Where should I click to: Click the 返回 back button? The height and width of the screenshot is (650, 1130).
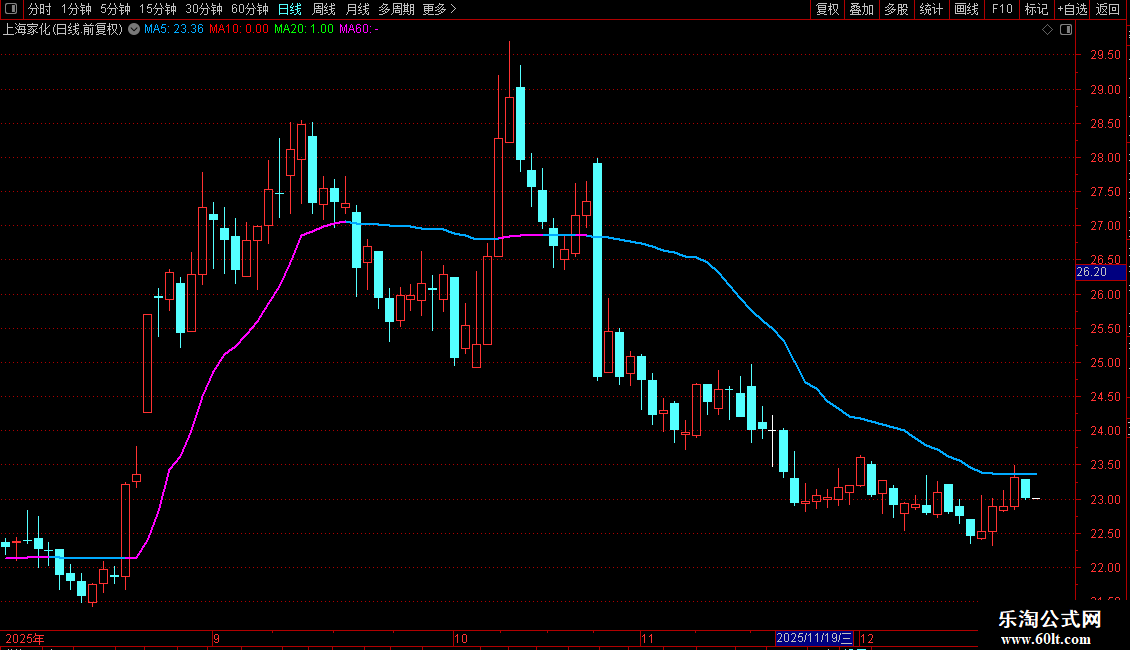[1108, 9]
